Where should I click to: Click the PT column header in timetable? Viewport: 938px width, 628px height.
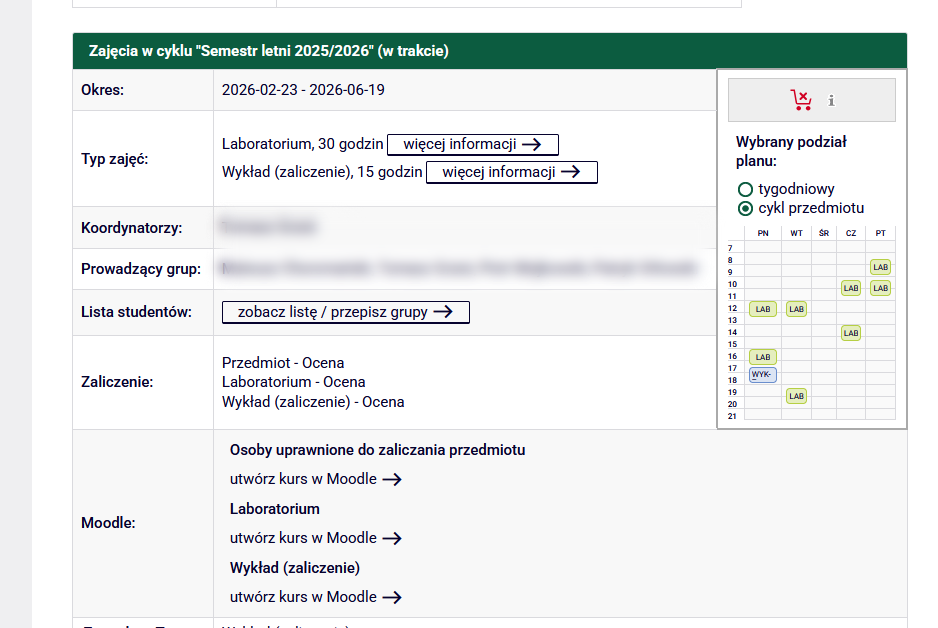[880, 233]
